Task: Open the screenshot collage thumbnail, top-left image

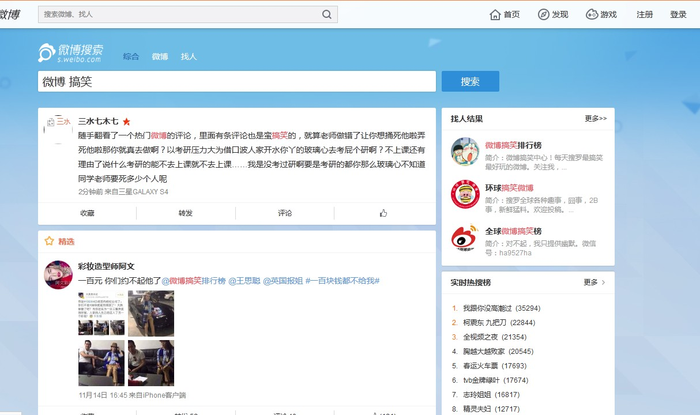Action: click(101, 313)
